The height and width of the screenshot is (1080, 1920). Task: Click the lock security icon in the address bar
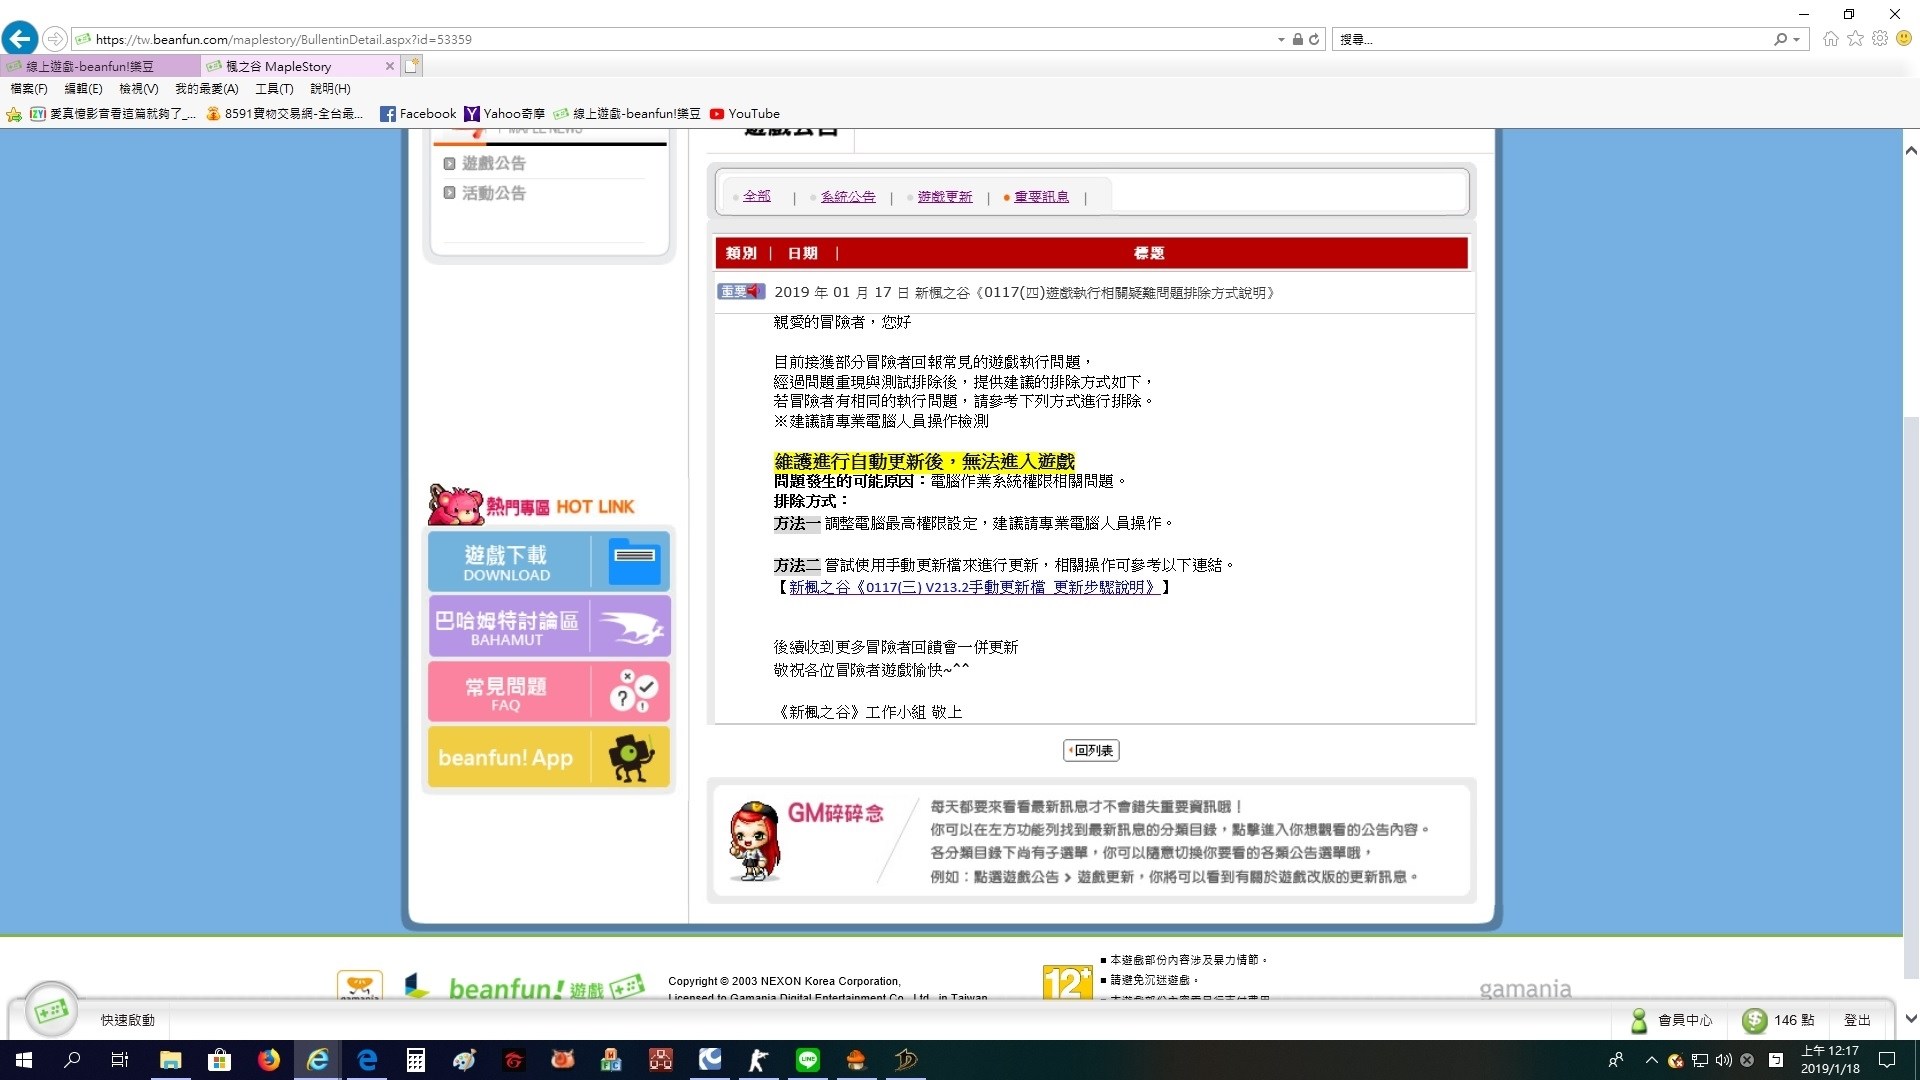1297,39
